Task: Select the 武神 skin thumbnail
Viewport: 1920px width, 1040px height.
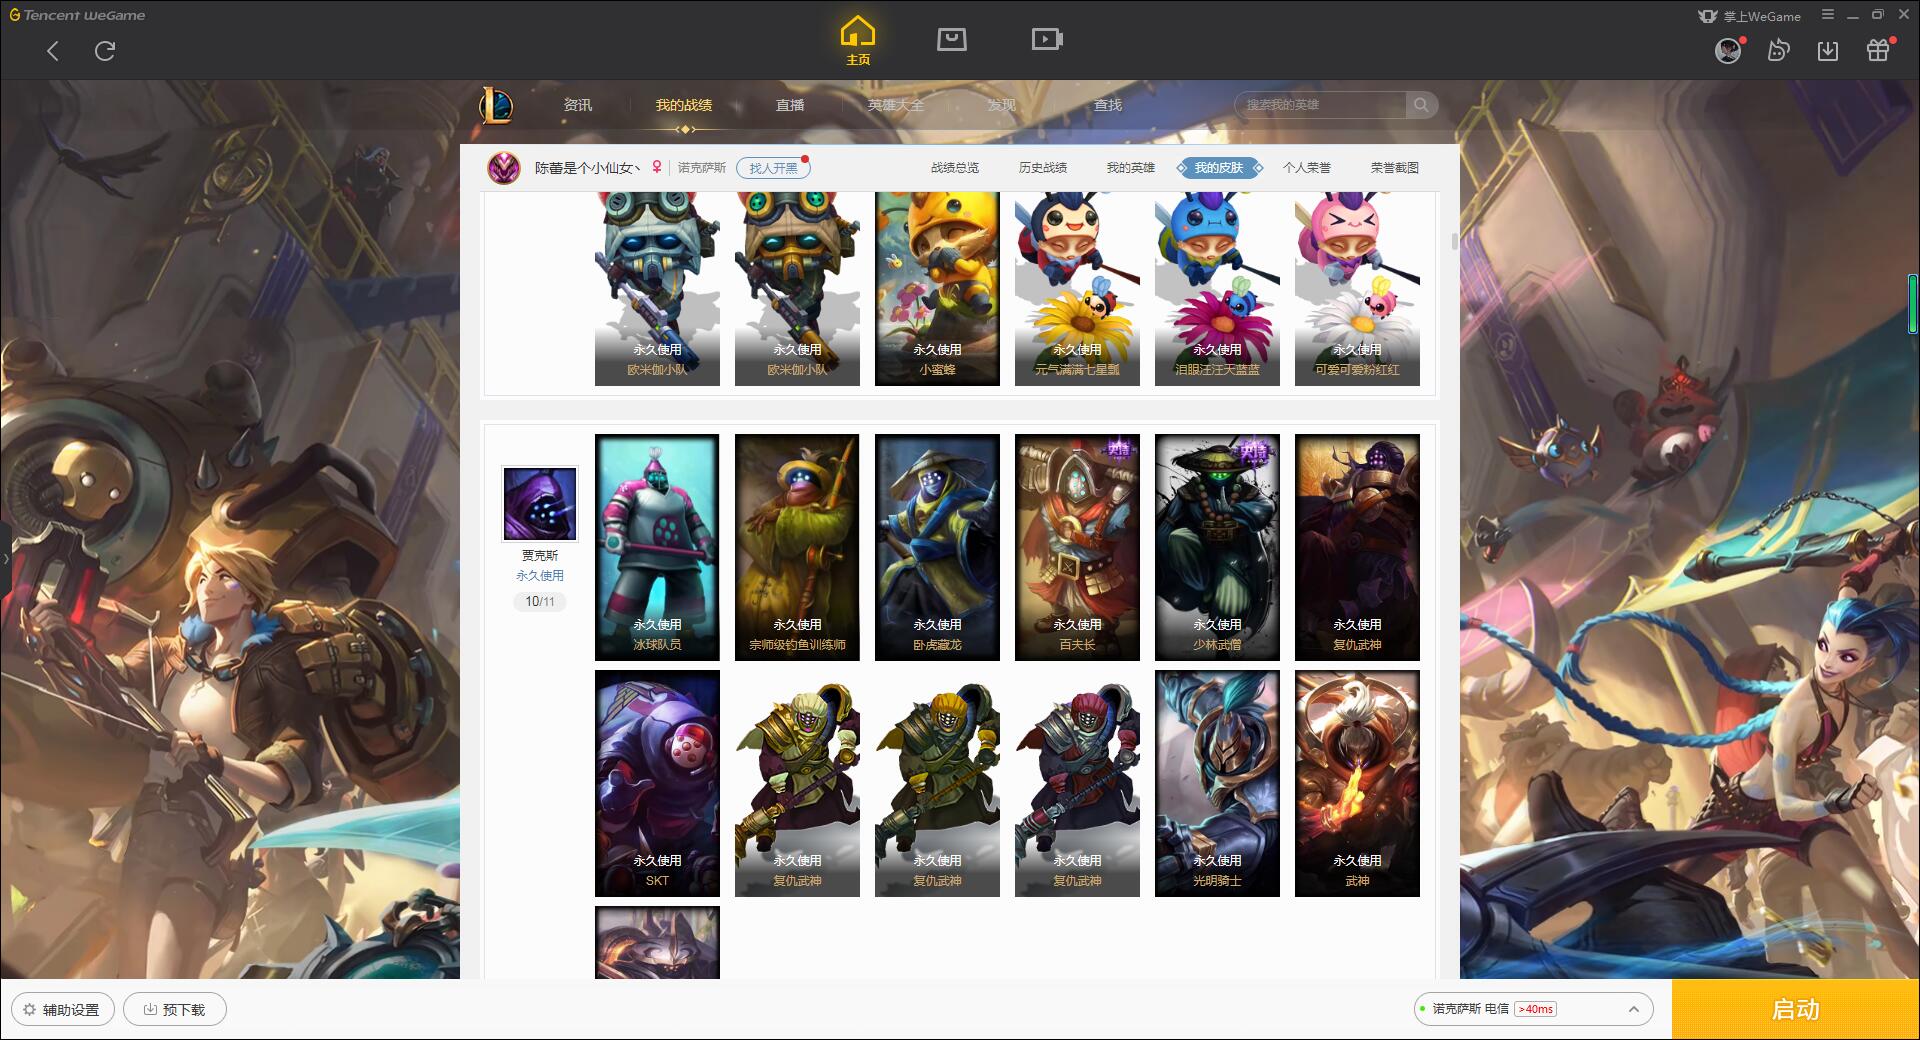Action: tap(1357, 783)
